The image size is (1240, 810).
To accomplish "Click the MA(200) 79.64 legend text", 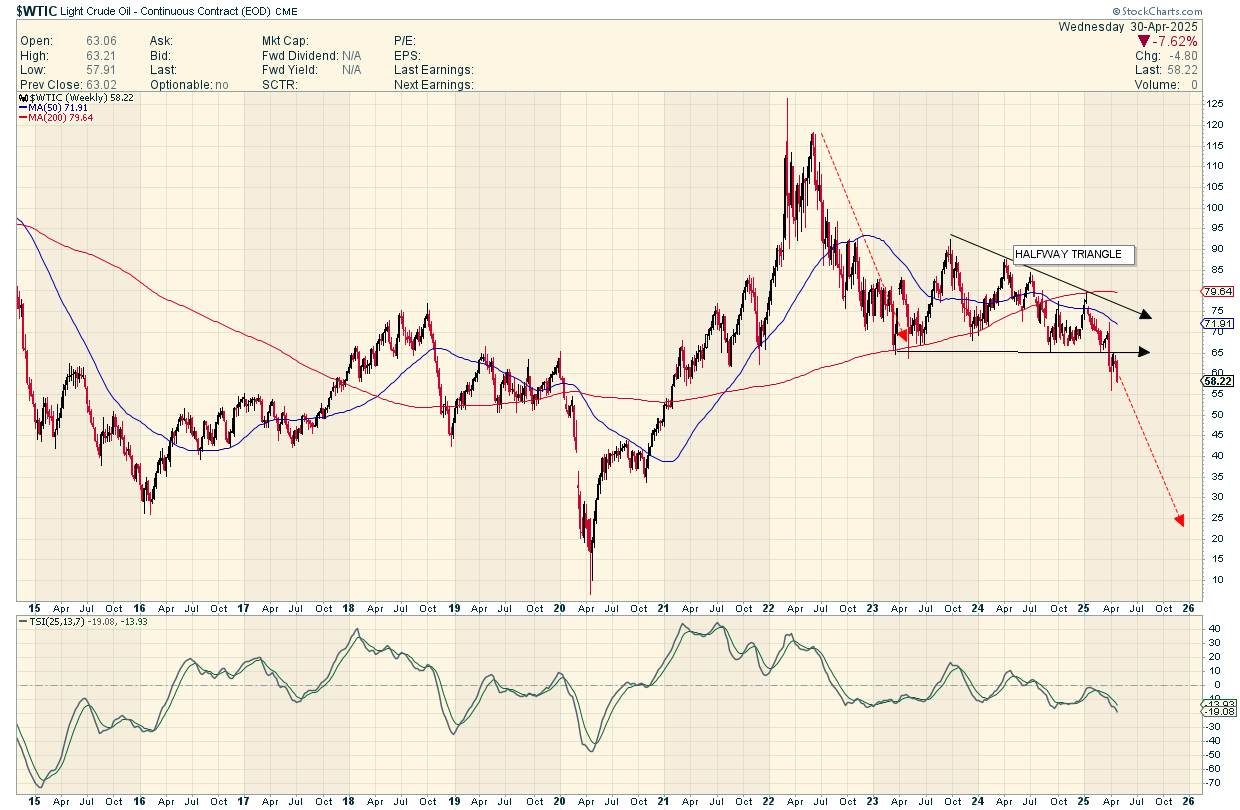I will click(x=62, y=117).
